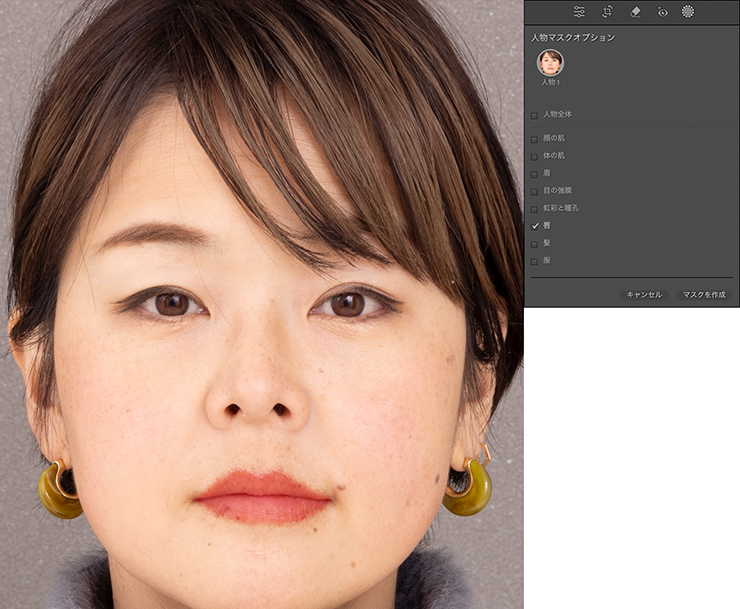Check the 目の強膜 checkbox

[x=535, y=191]
